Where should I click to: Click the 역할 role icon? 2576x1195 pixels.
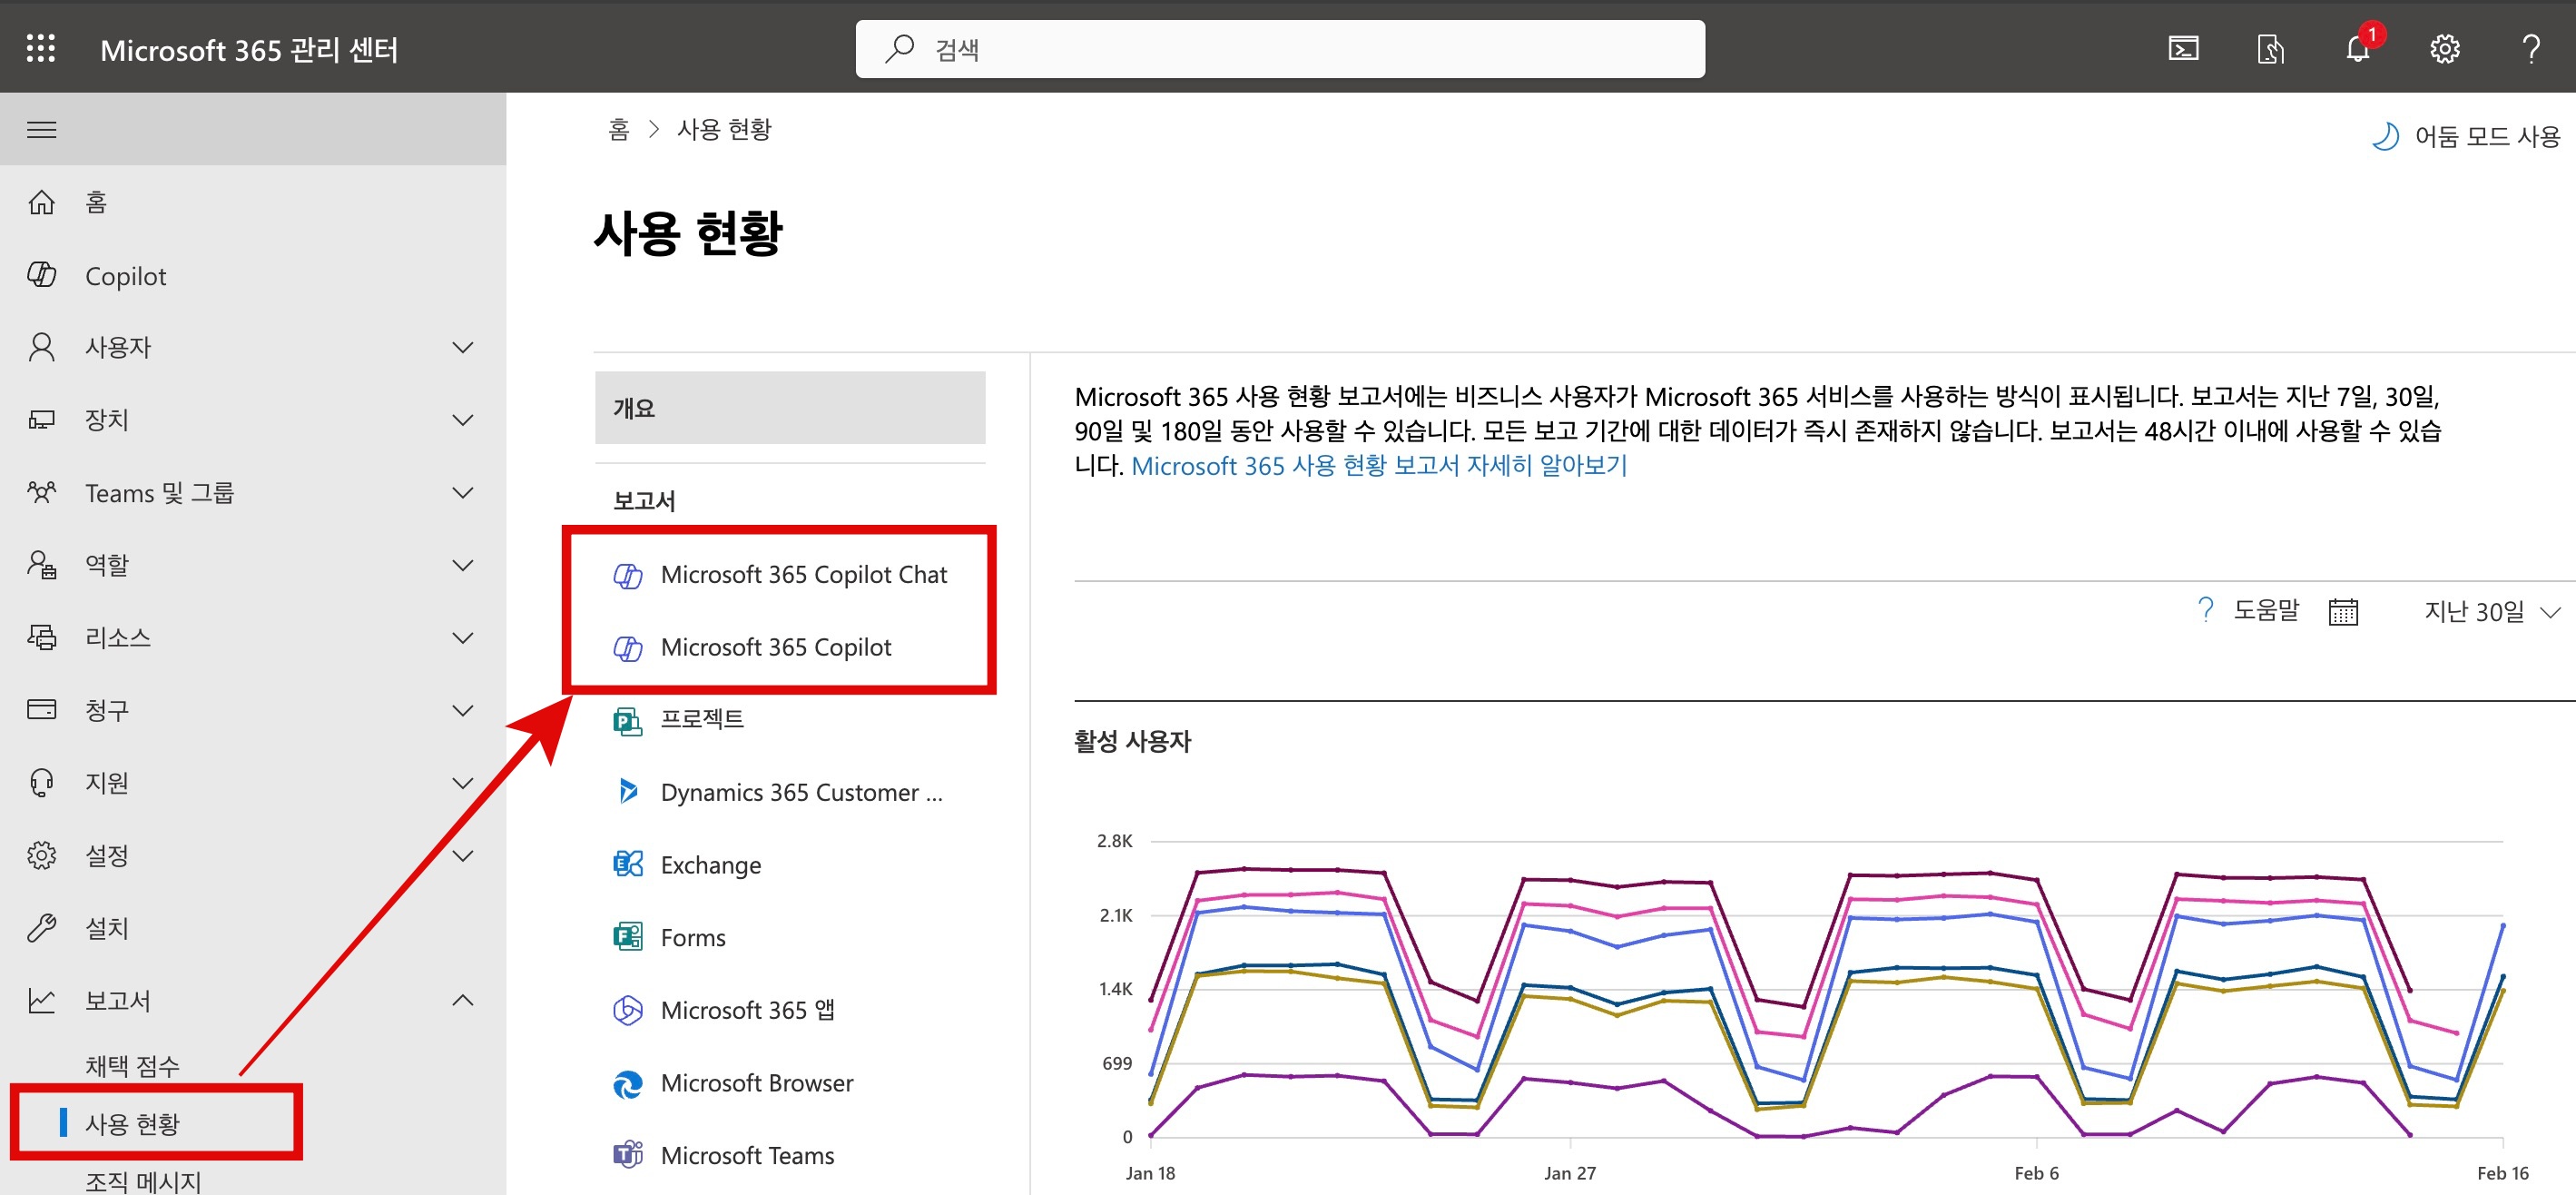coord(41,565)
